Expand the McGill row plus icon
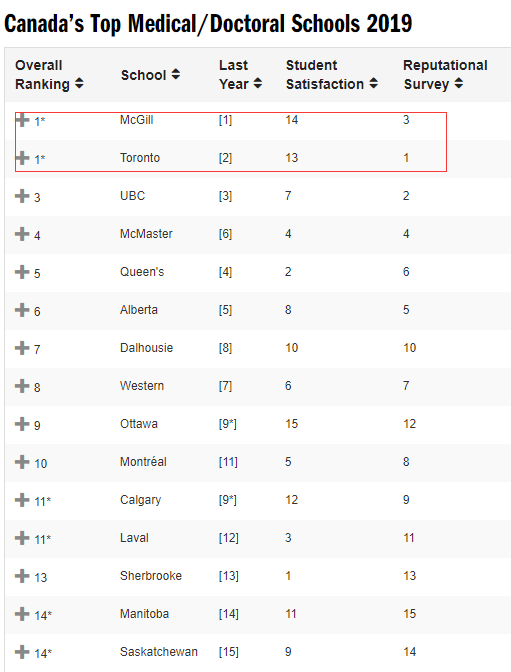The width and height of the screenshot is (511, 672). (x=22, y=120)
